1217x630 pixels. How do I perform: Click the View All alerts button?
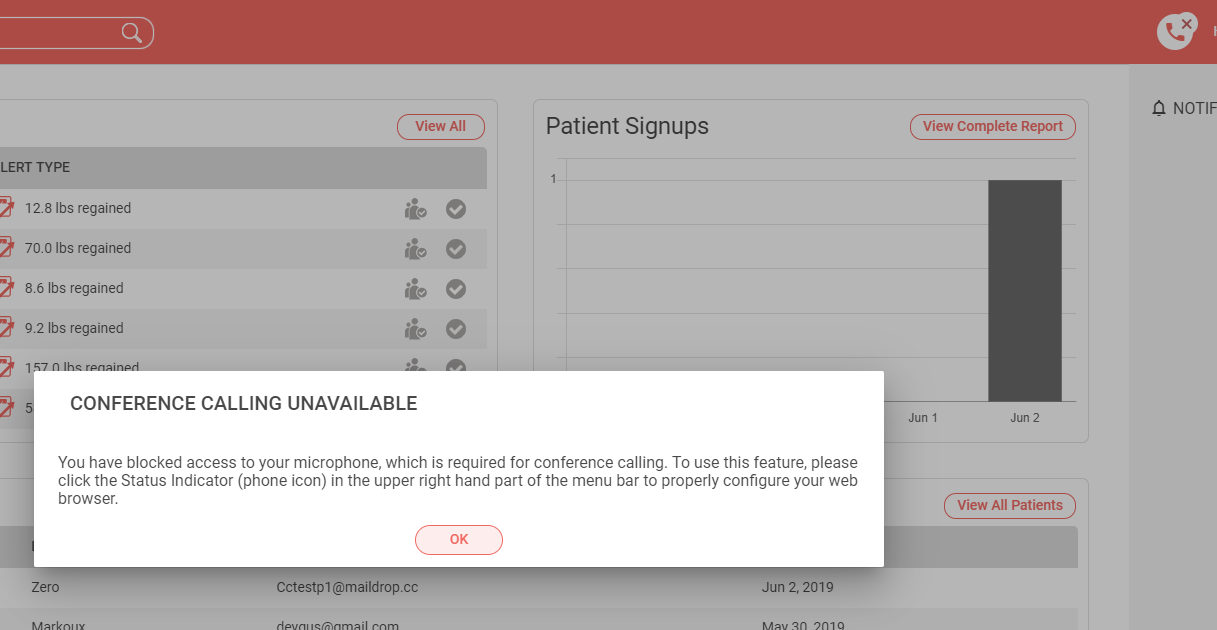click(x=441, y=127)
